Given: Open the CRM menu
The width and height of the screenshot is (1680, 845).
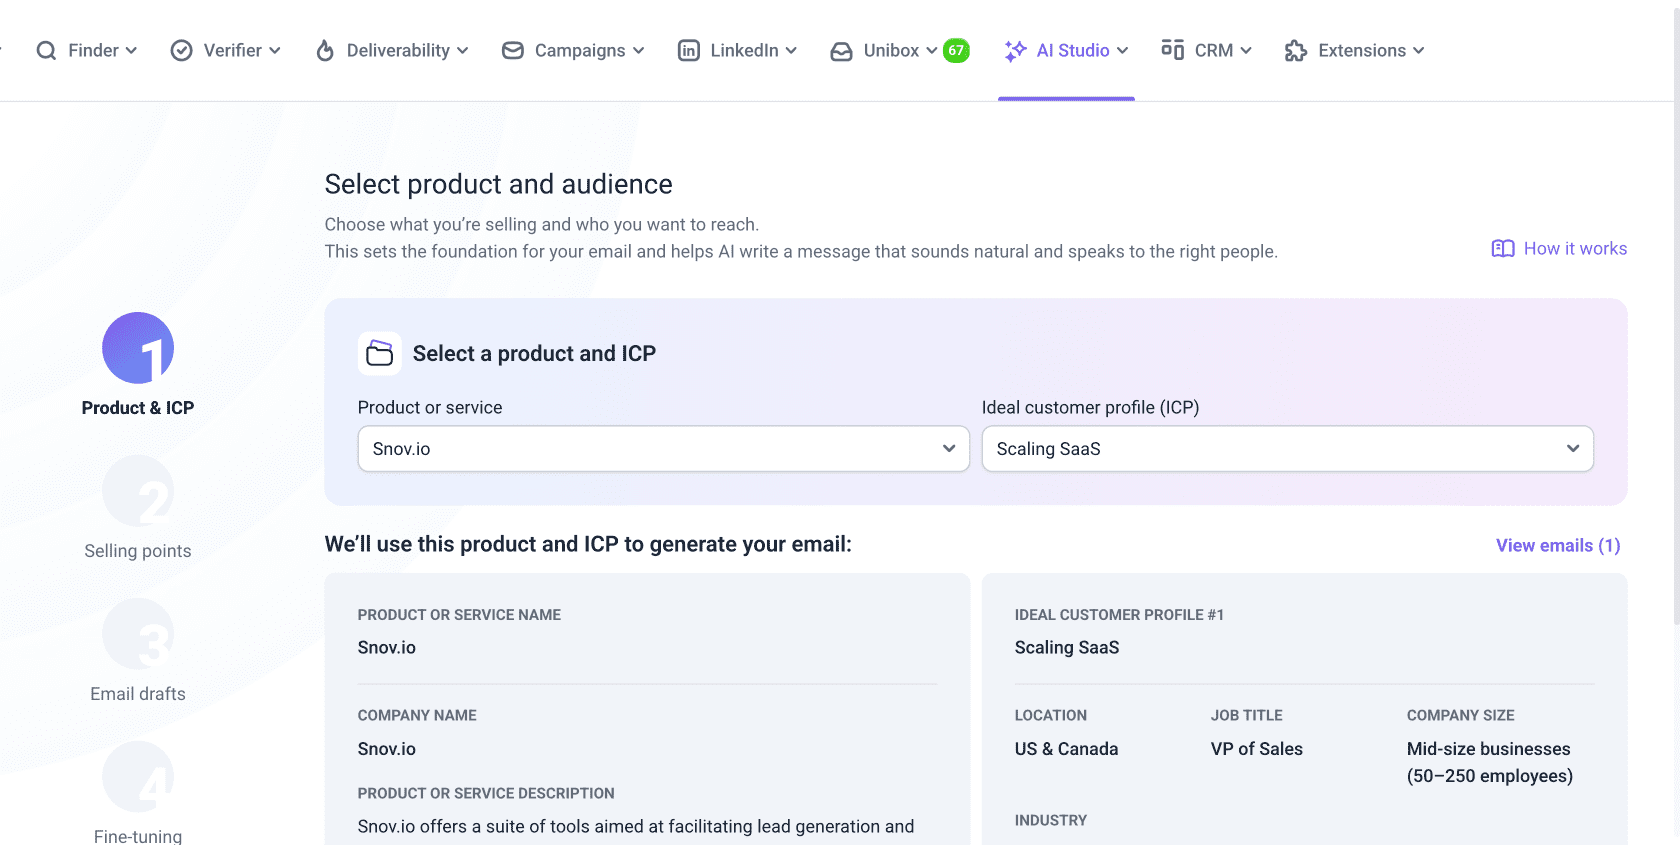Looking at the screenshot, I should coord(1213,51).
